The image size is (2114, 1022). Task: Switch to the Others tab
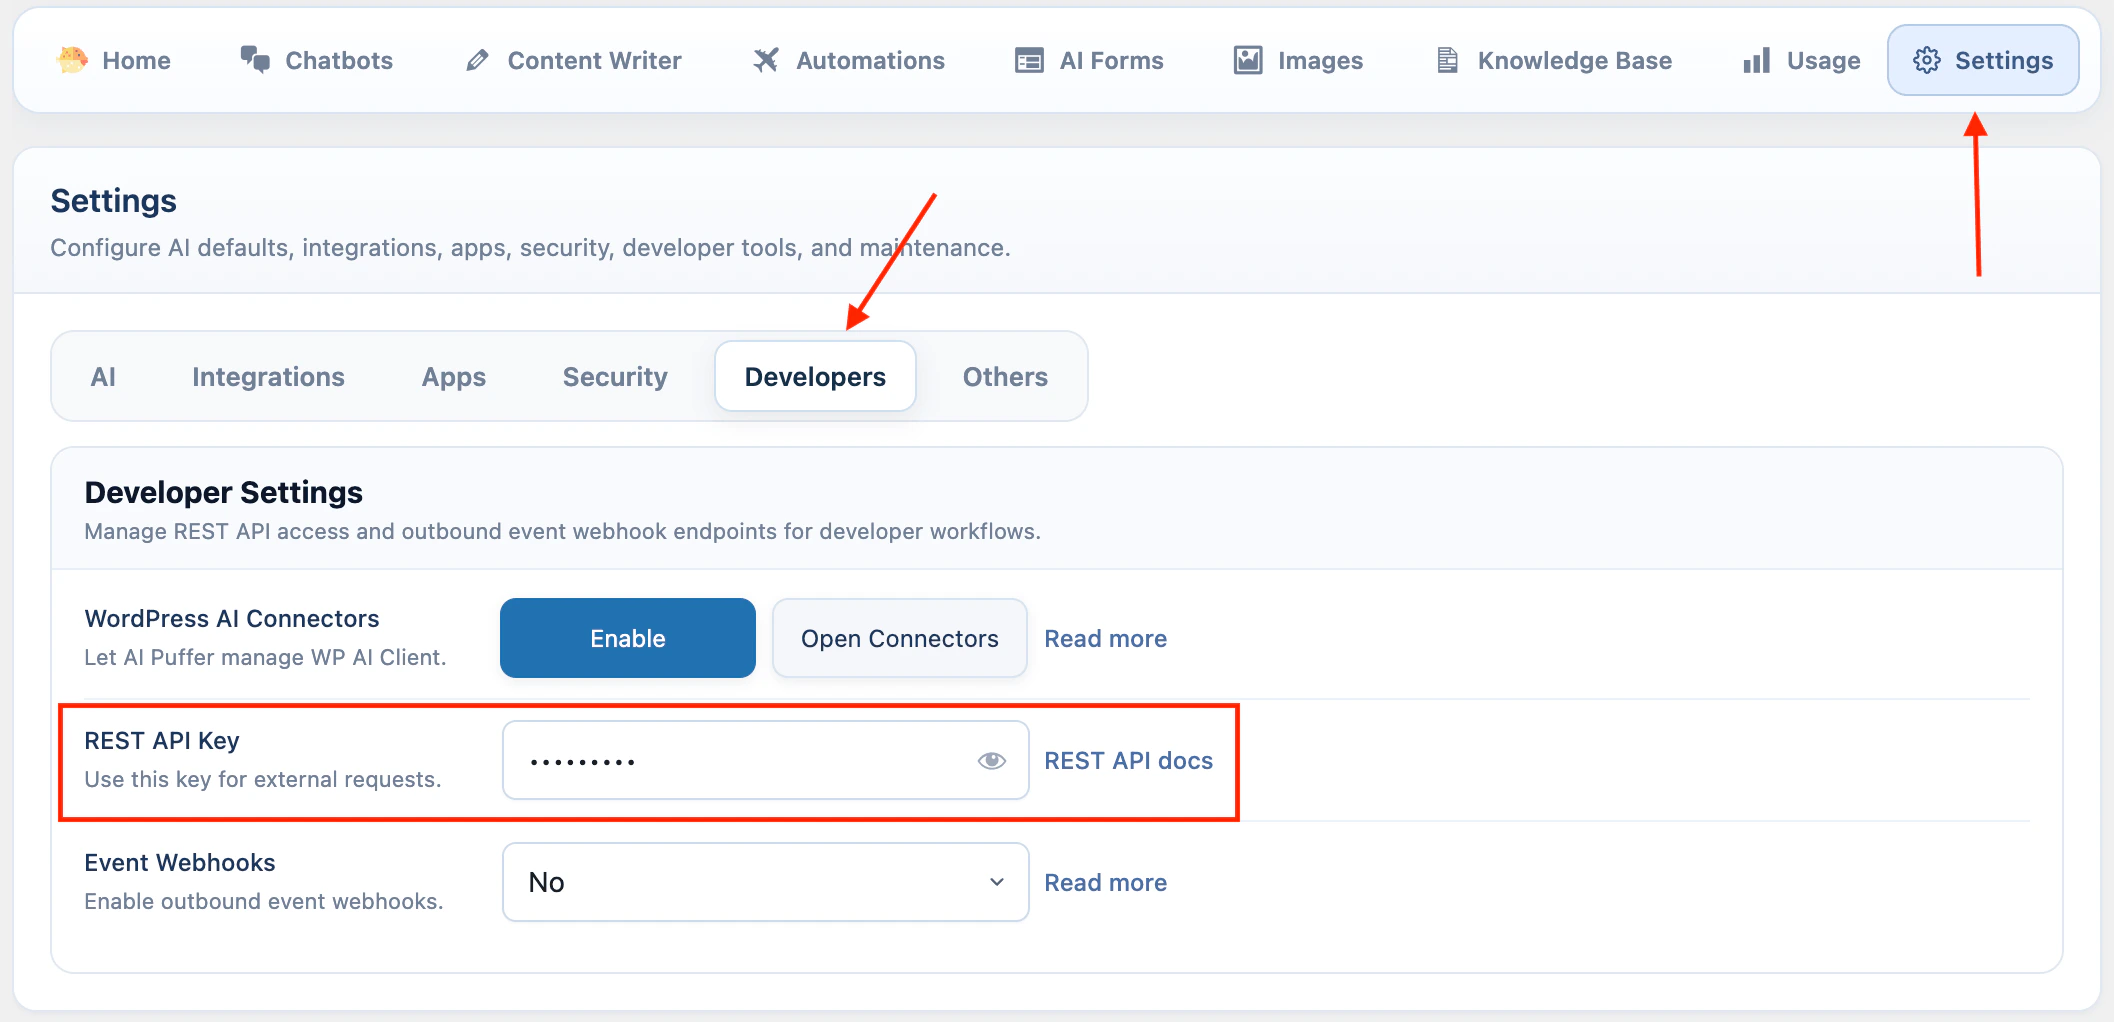click(x=1005, y=377)
